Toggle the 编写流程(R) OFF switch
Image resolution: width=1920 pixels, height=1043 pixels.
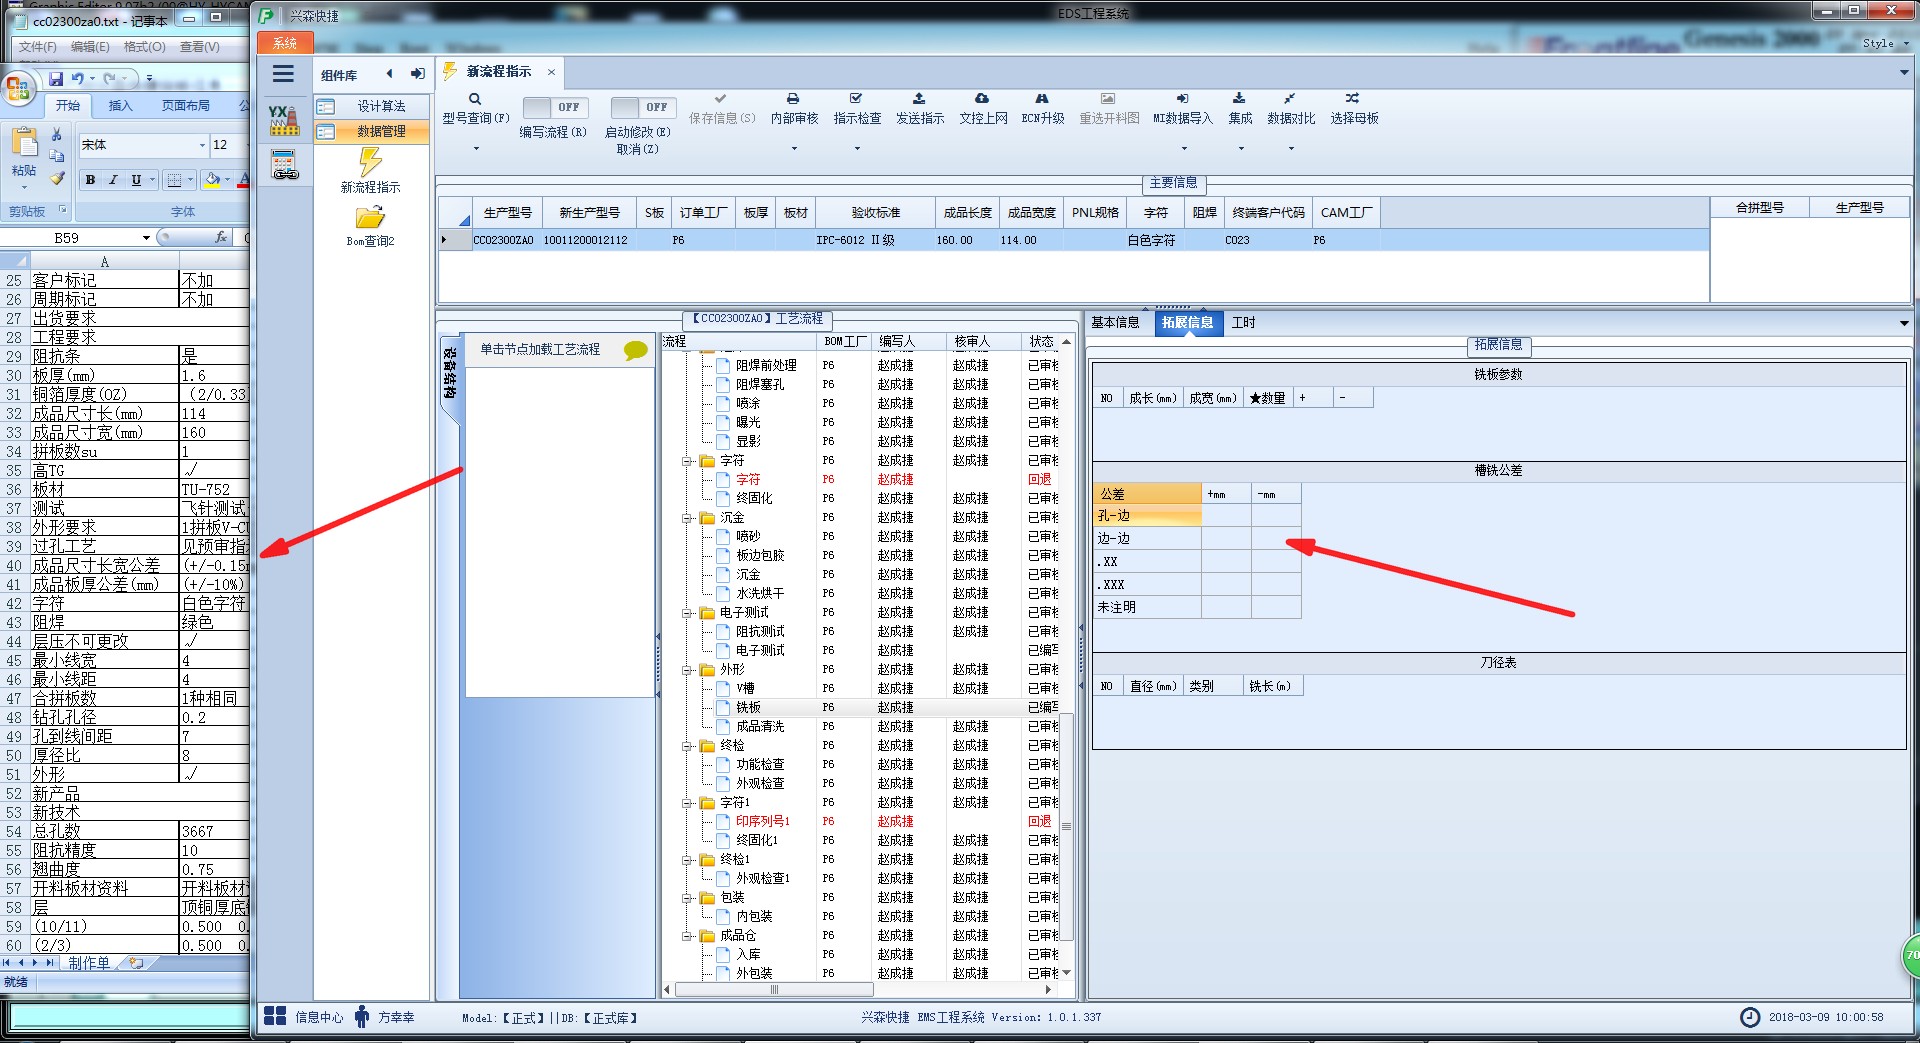tap(555, 107)
